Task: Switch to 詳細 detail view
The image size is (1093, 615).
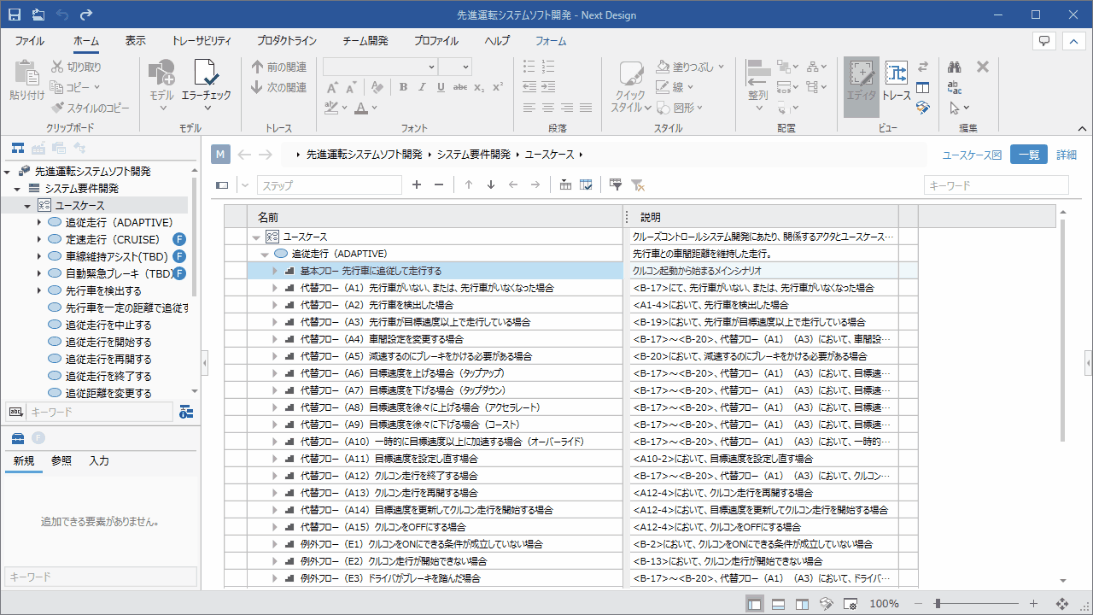Action: (1067, 155)
